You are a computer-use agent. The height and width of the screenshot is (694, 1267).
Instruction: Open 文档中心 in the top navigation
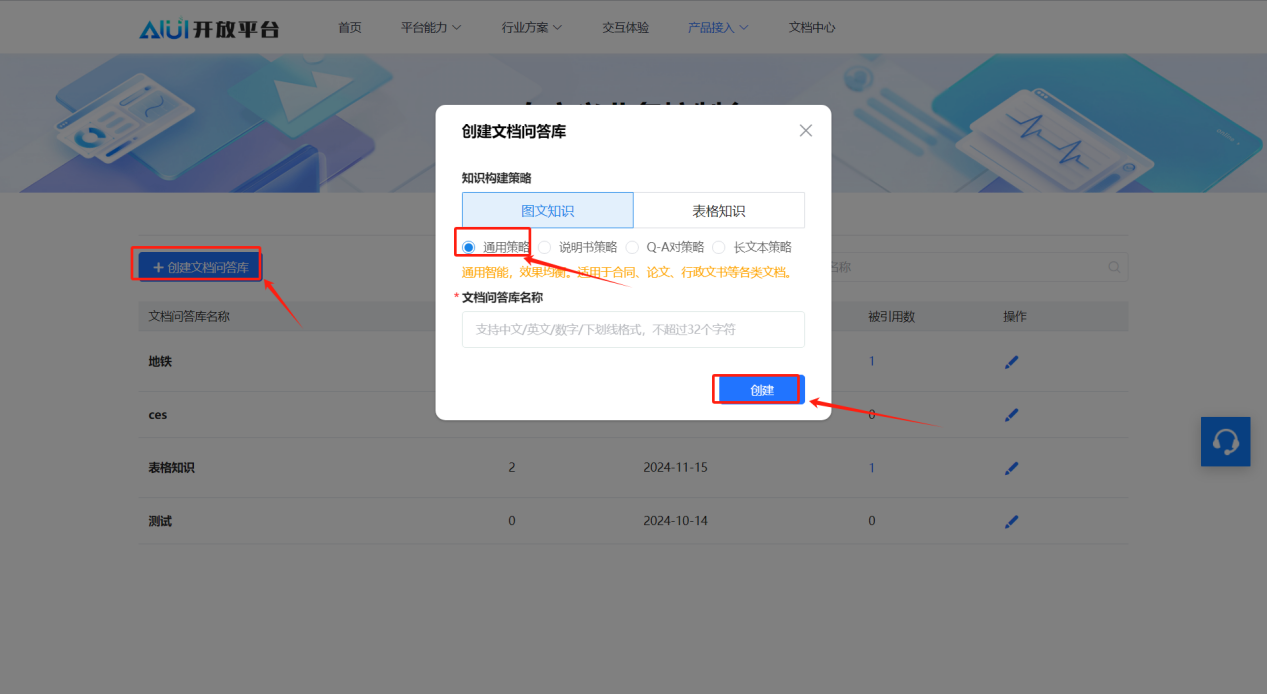click(x=812, y=28)
